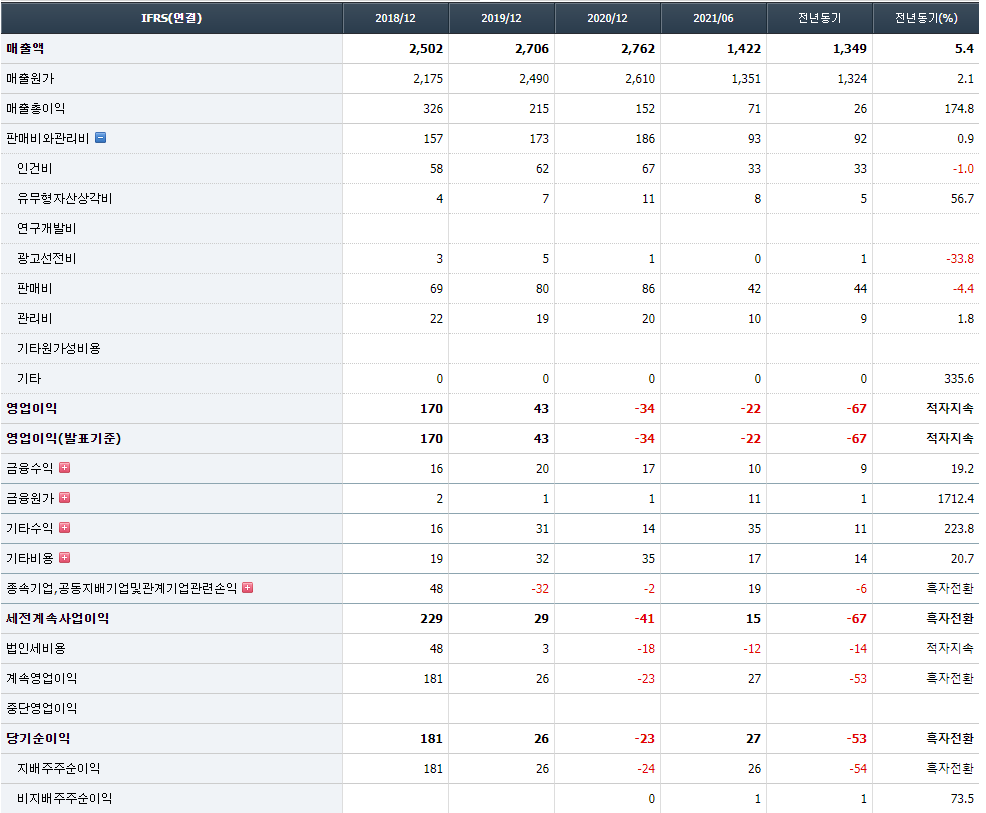Click the IFRS(연결) column header
The image size is (986, 813).
[x=172, y=18]
